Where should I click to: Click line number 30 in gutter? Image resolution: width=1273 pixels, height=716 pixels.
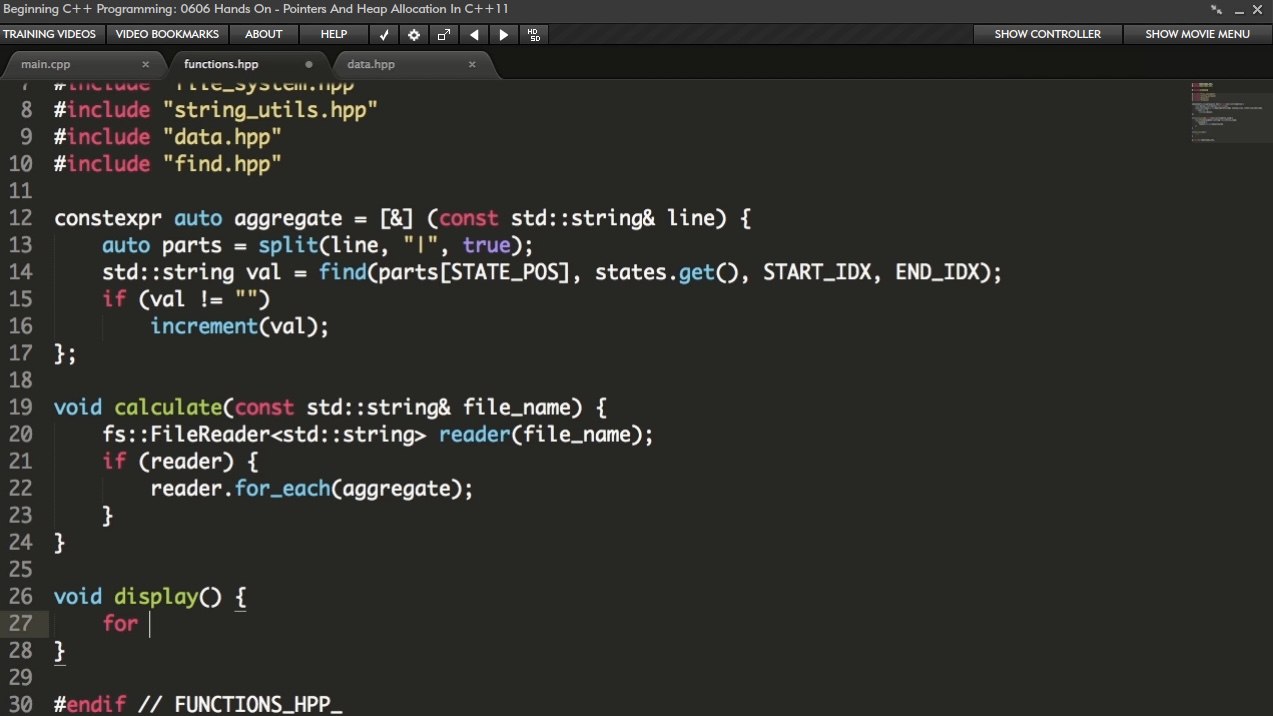21,704
